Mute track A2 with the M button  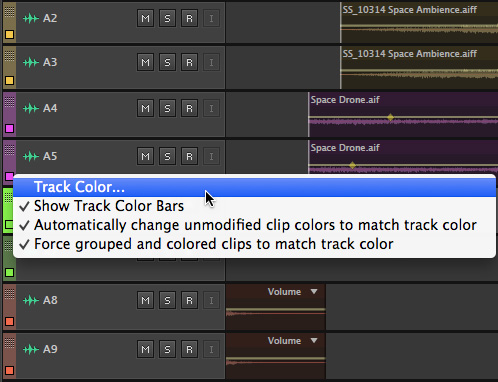point(145,18)
